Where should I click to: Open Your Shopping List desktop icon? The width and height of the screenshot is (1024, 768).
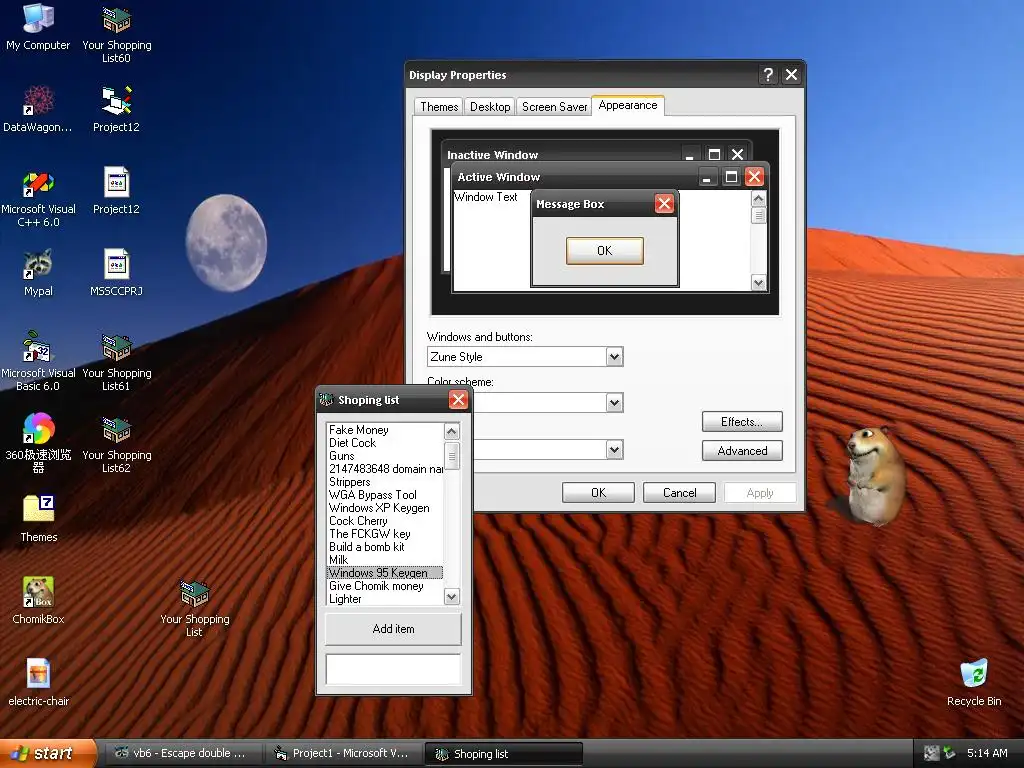[x=195, y=607]
